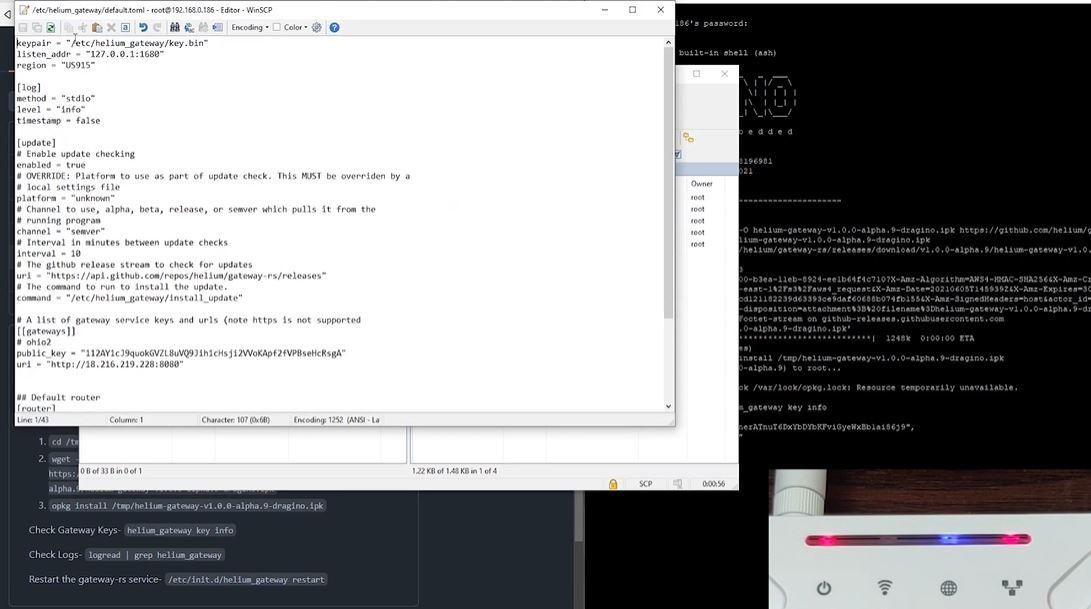Click the padlock icon in WinSCP status bar

613,484
